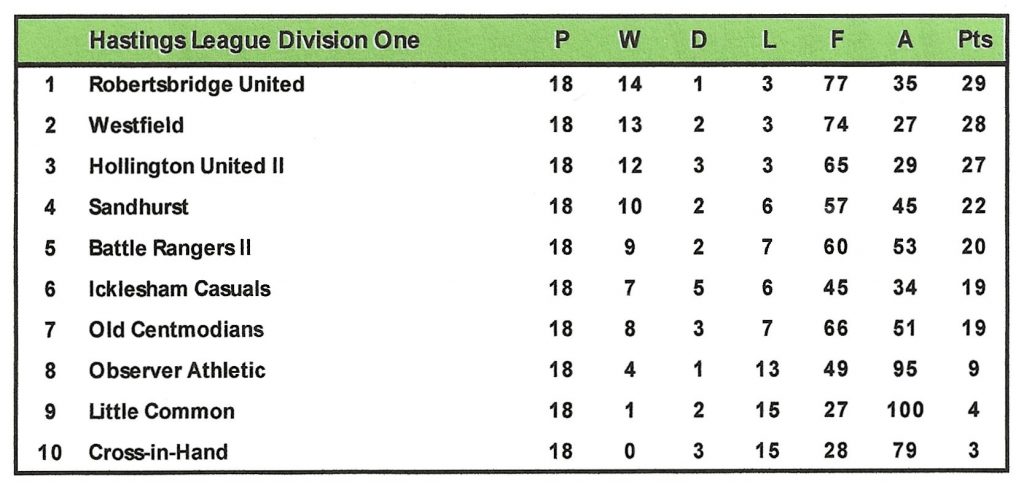This screenshot has width=1024, height=487.
Task: Click the Cross-in-Hand team name
Action: tap(158, 452)
